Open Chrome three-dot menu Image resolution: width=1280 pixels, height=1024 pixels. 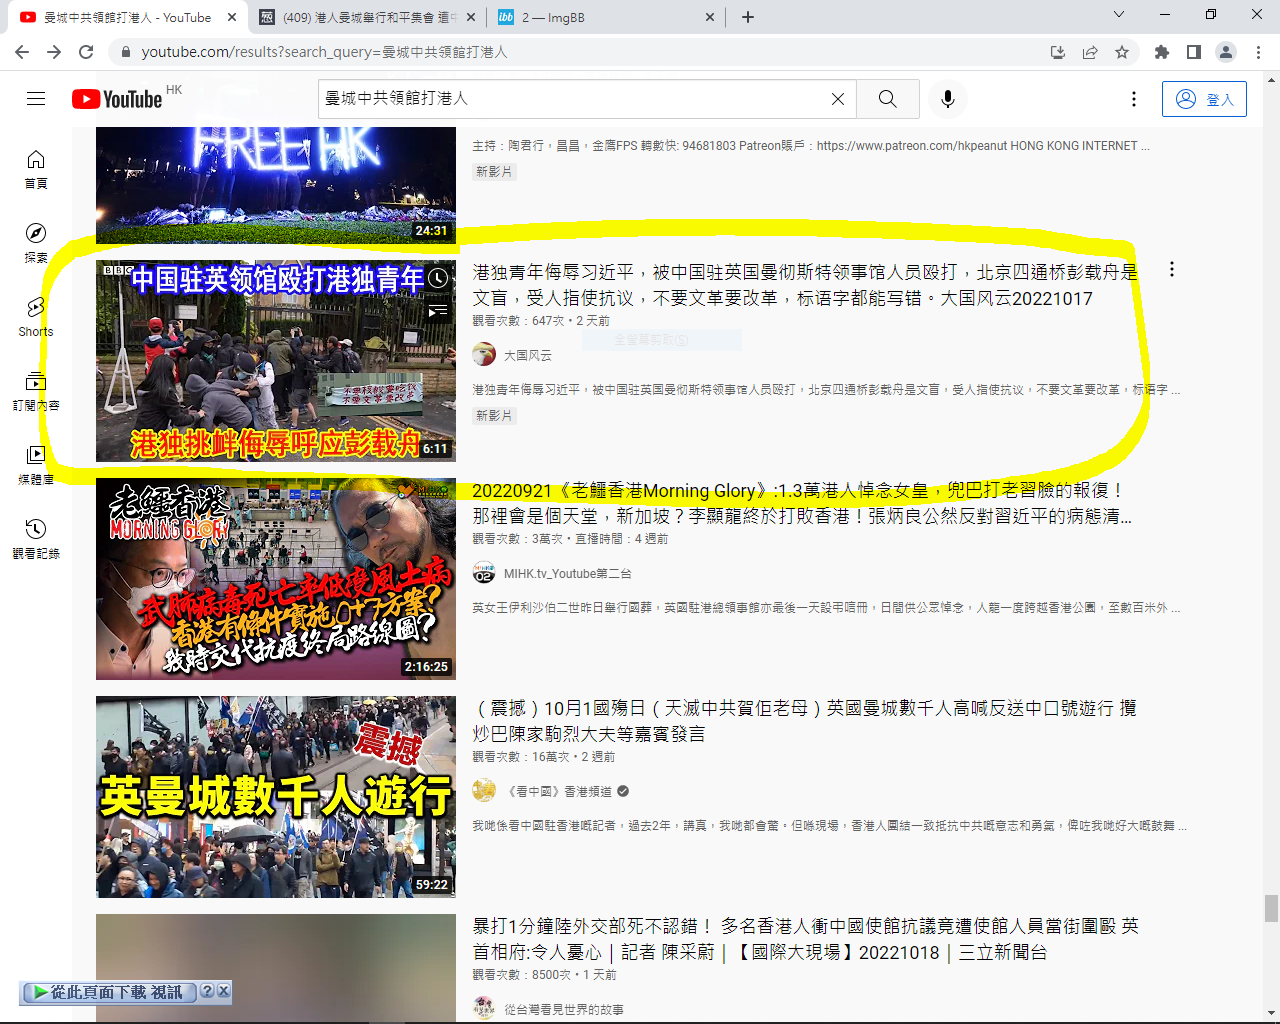(1258, 52)
